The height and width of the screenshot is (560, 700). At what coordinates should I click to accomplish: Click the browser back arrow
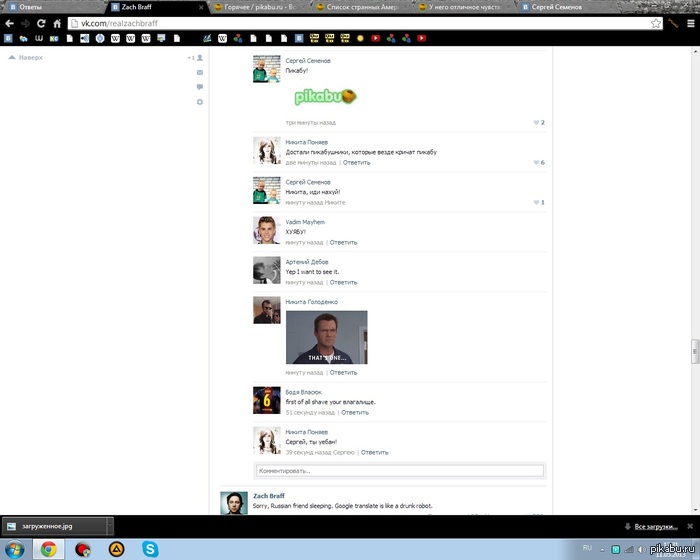coord(10,22)
